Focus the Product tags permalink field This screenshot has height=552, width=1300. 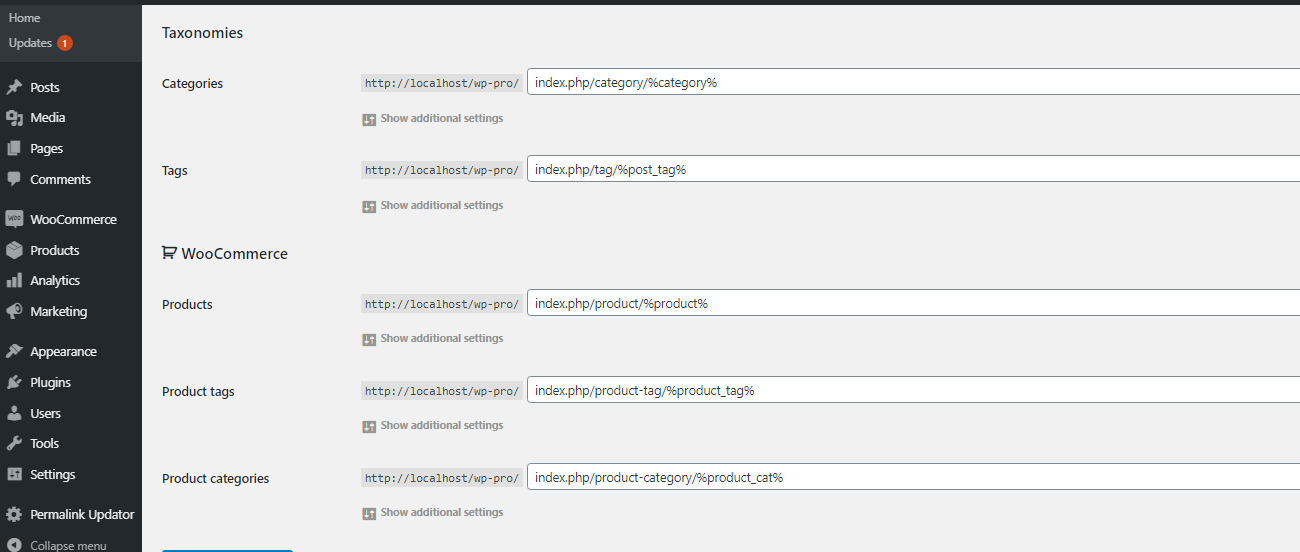pyautogui.click(x=914, y=390)
